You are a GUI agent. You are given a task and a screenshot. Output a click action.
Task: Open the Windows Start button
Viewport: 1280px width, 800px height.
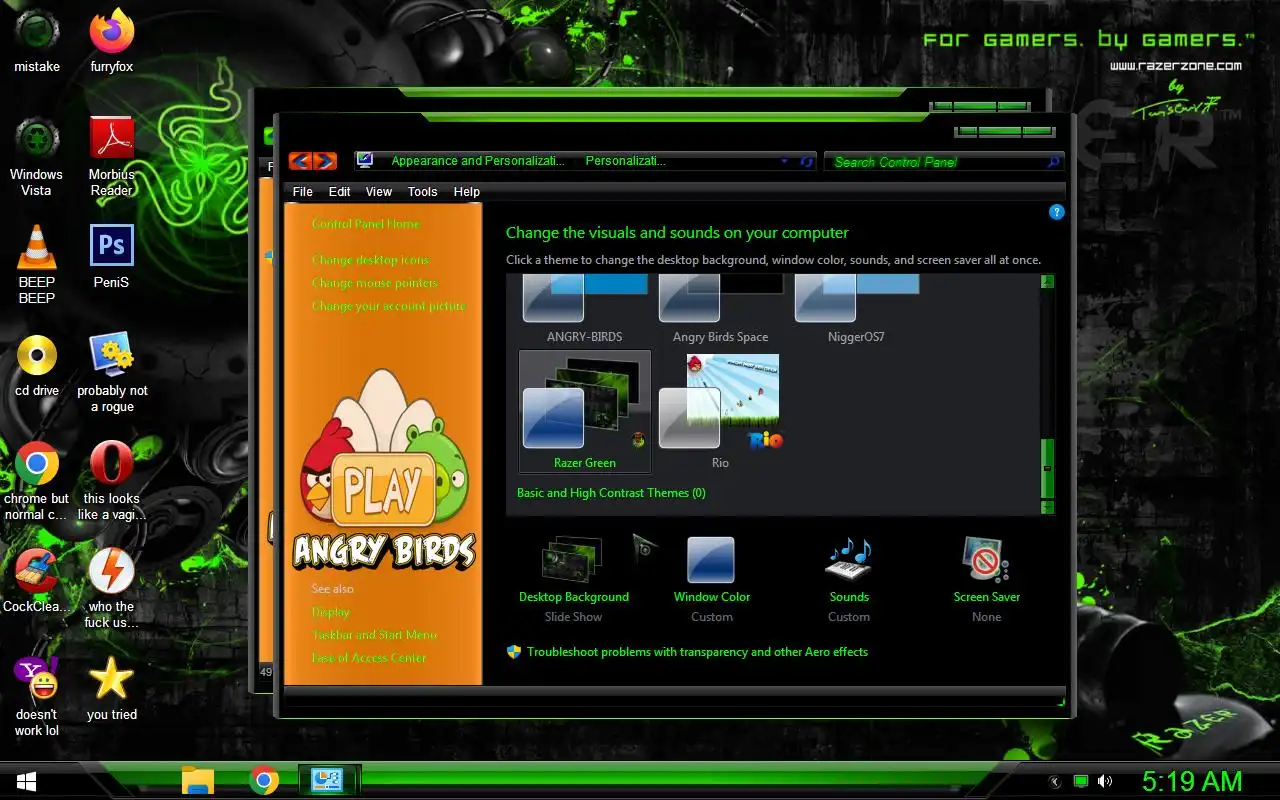click(26, 780)
